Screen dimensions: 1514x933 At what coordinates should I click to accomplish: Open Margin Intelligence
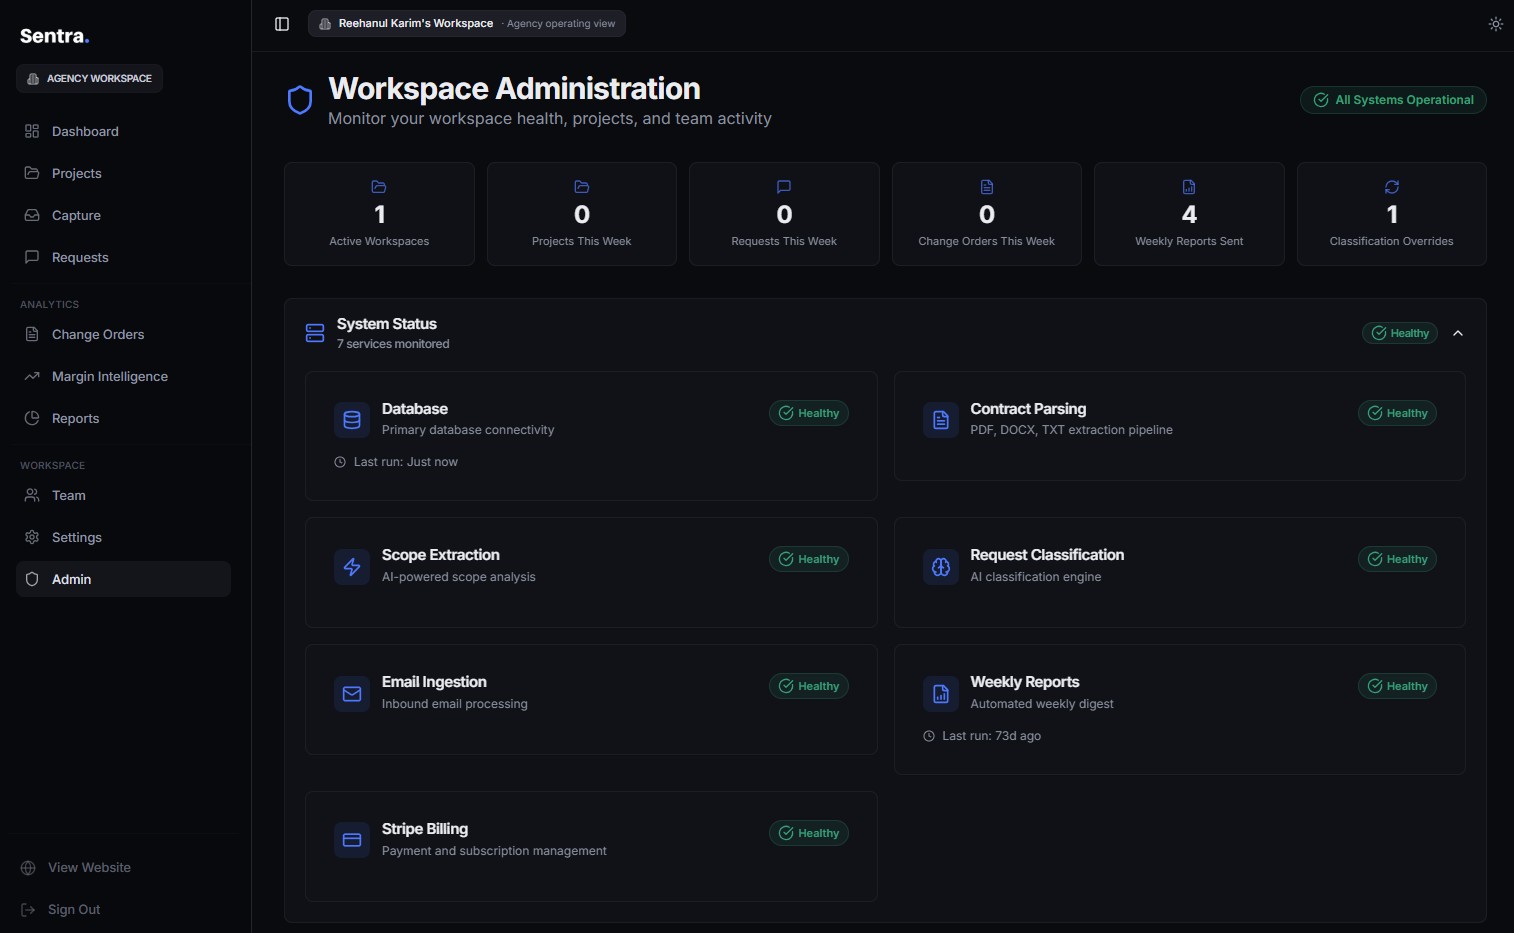pos(123,376)
